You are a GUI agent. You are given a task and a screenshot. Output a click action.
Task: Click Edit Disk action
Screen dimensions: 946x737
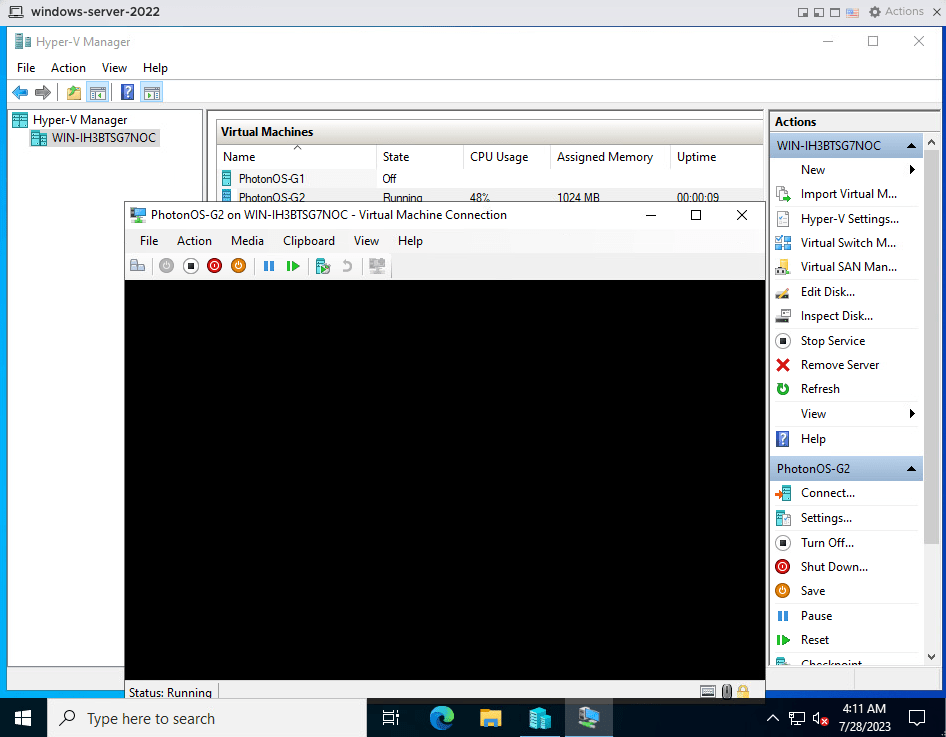(827, 291)
